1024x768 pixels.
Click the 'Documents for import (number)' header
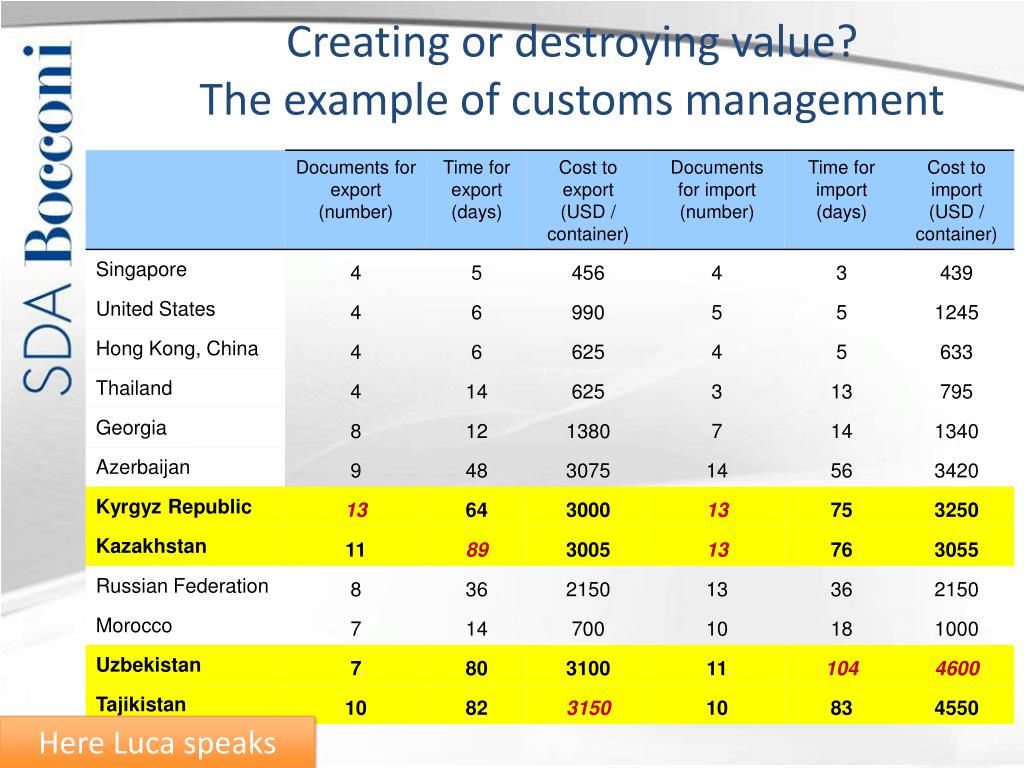pos(717,190)
